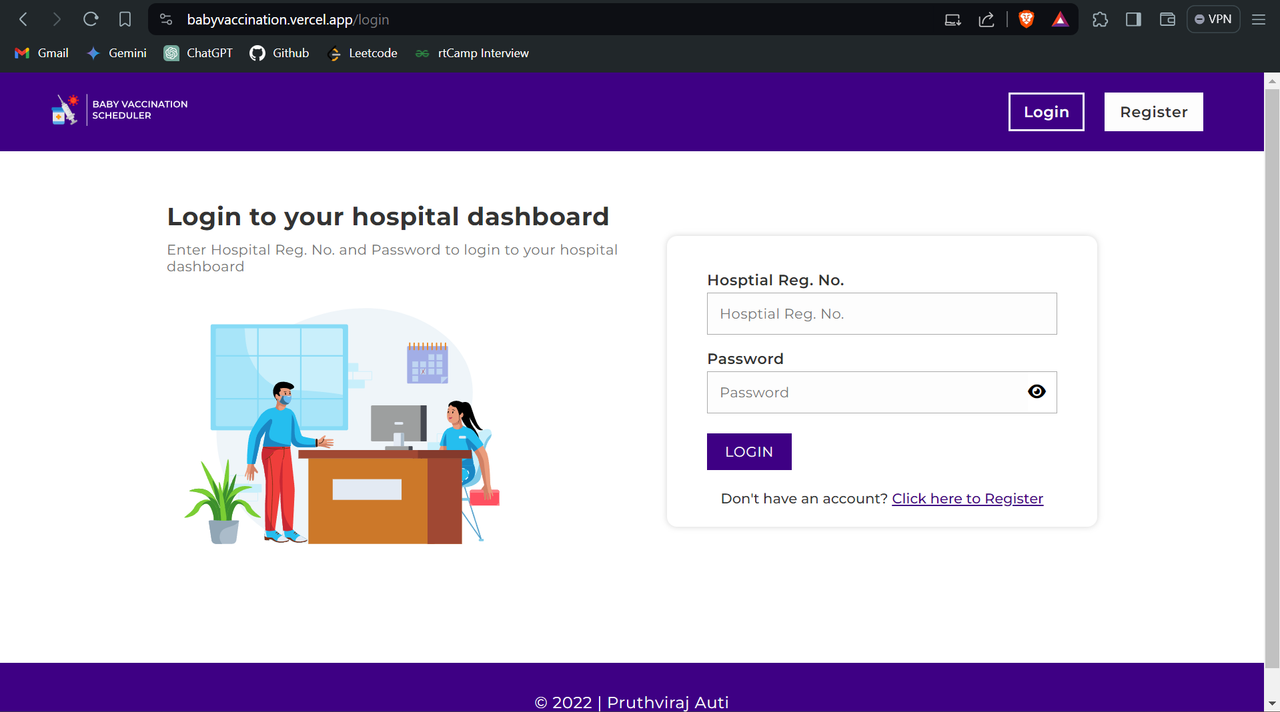Click the browser forward arrow

point(57,19)
